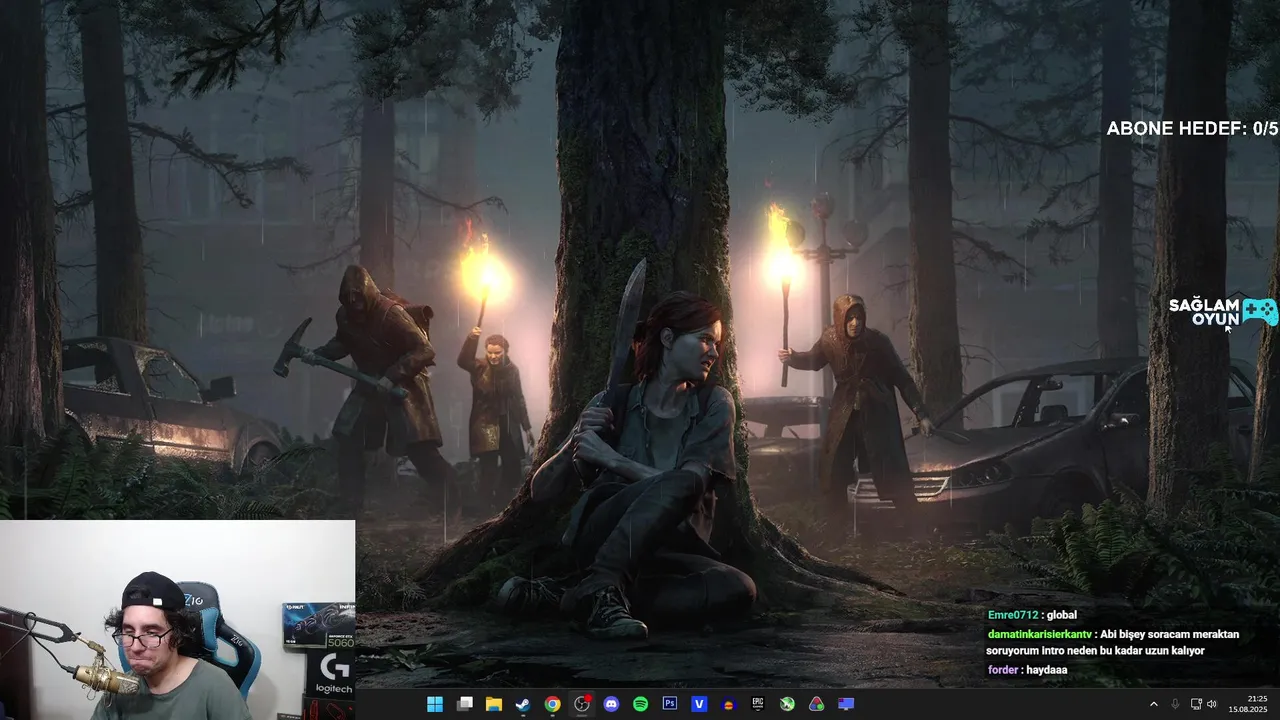Click the chat message from forder
The image size is (1280, 720).
click(x=1027, y=670)
